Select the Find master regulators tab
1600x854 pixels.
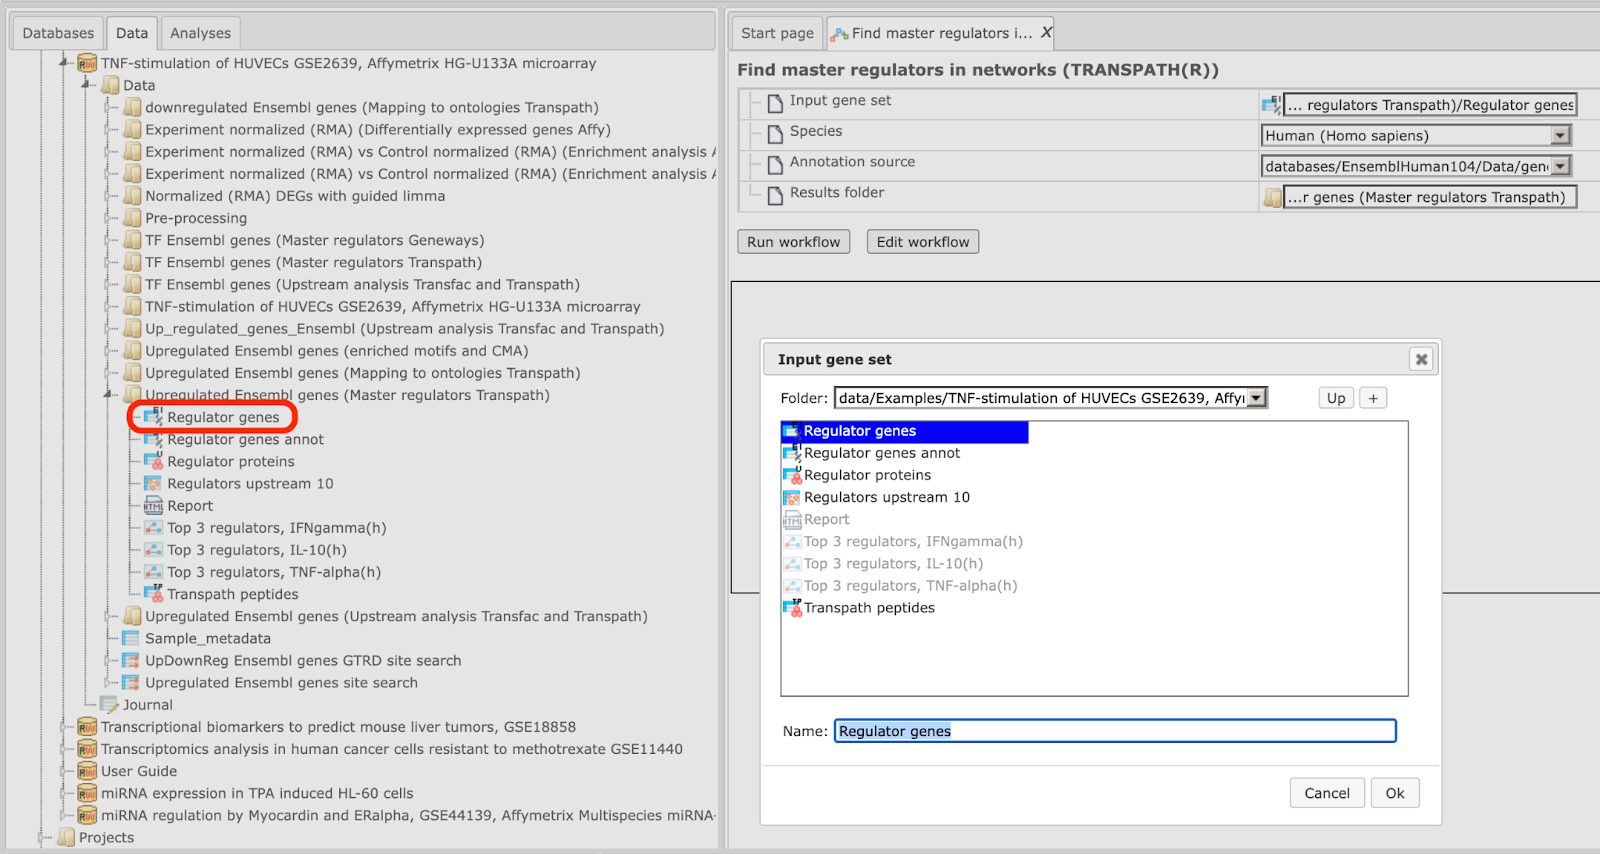coord(942,33)
